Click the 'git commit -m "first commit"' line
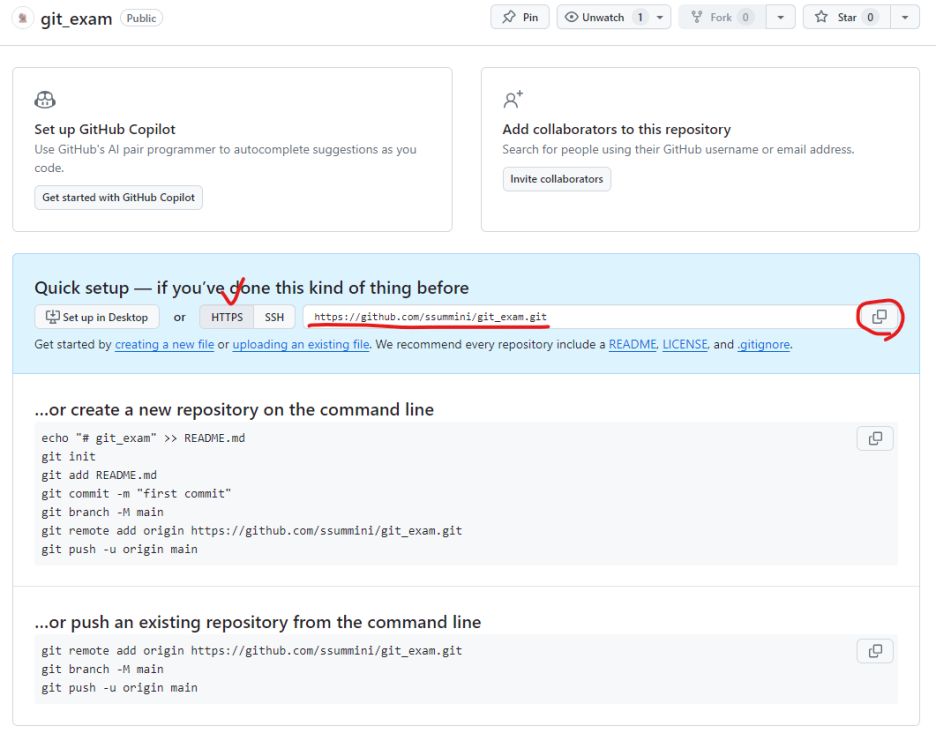Screen dimensions: 936x741 (136, 494)
